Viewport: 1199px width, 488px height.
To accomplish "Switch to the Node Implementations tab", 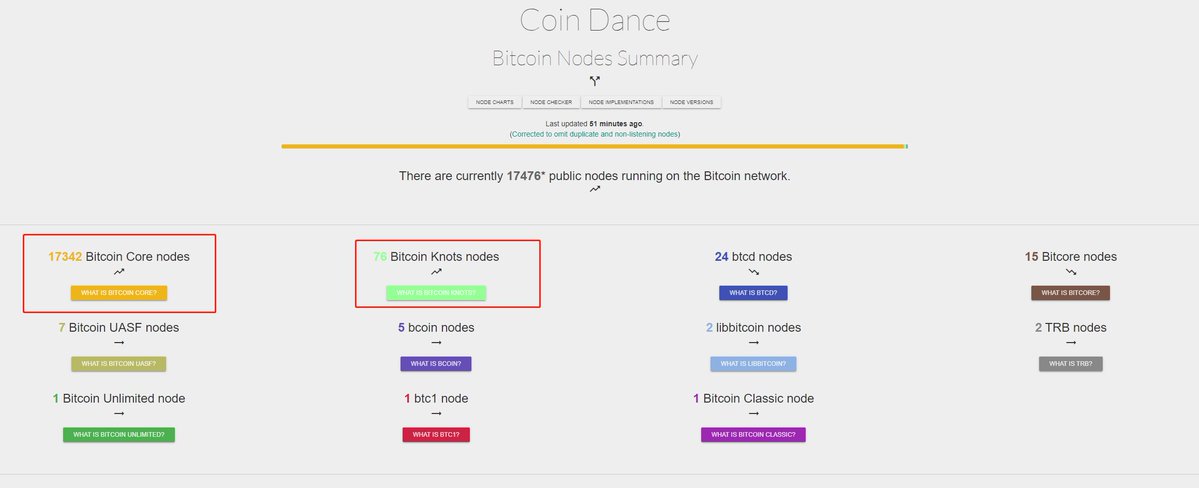I will [x=621, y=102].
